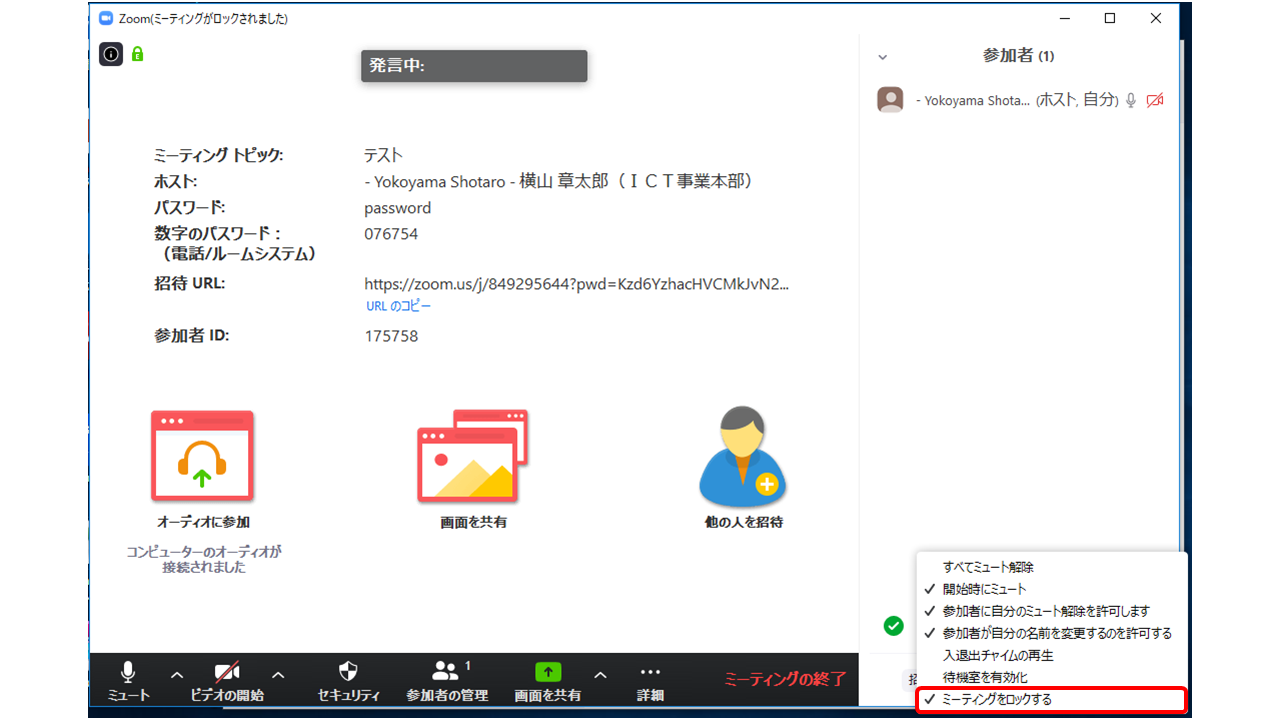This screenshot has height=720, width=1280.
Task: Click the participant avatar of Yokoyama
Action: [x=890, y=100]
